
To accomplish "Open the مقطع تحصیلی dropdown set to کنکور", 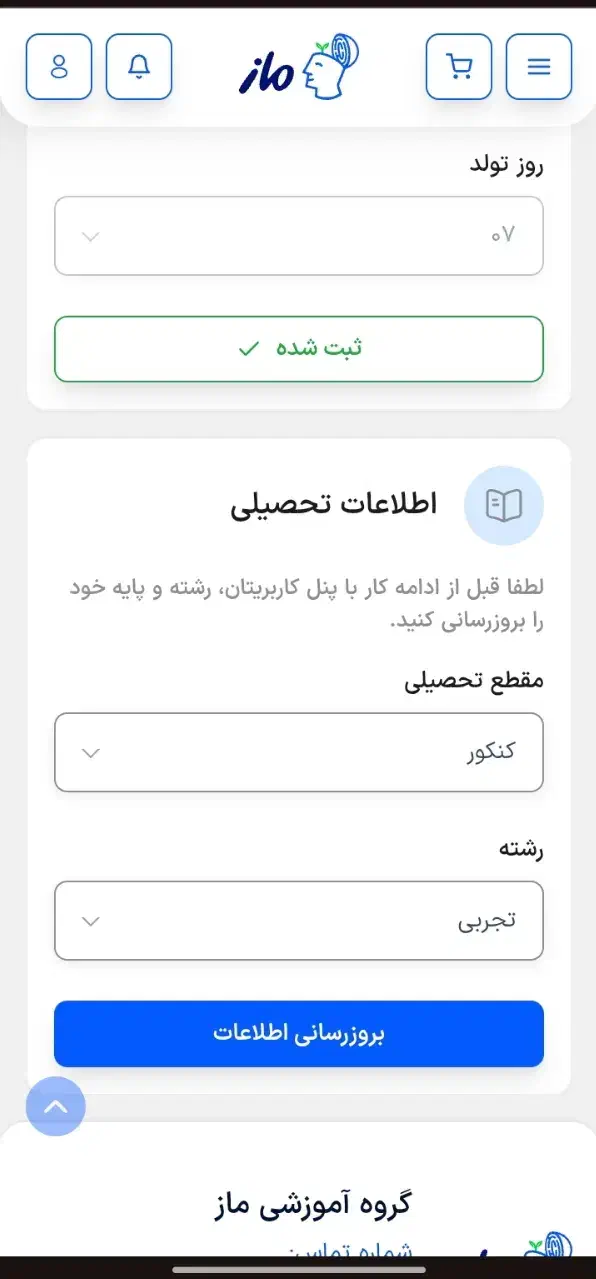I will (x=298, y=752).
